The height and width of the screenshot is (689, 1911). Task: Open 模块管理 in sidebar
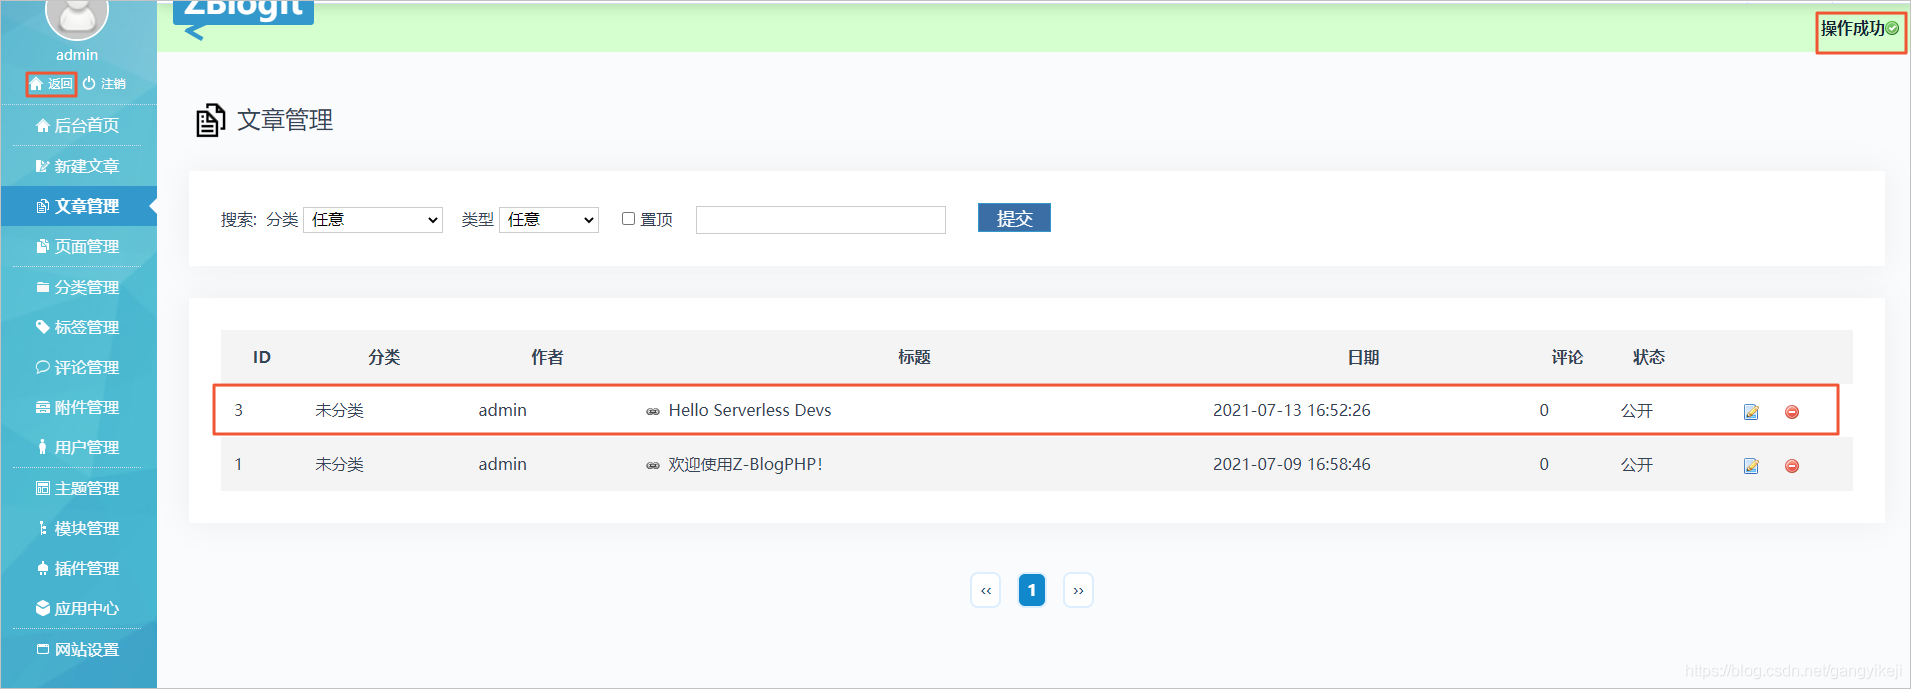(78, 528)
